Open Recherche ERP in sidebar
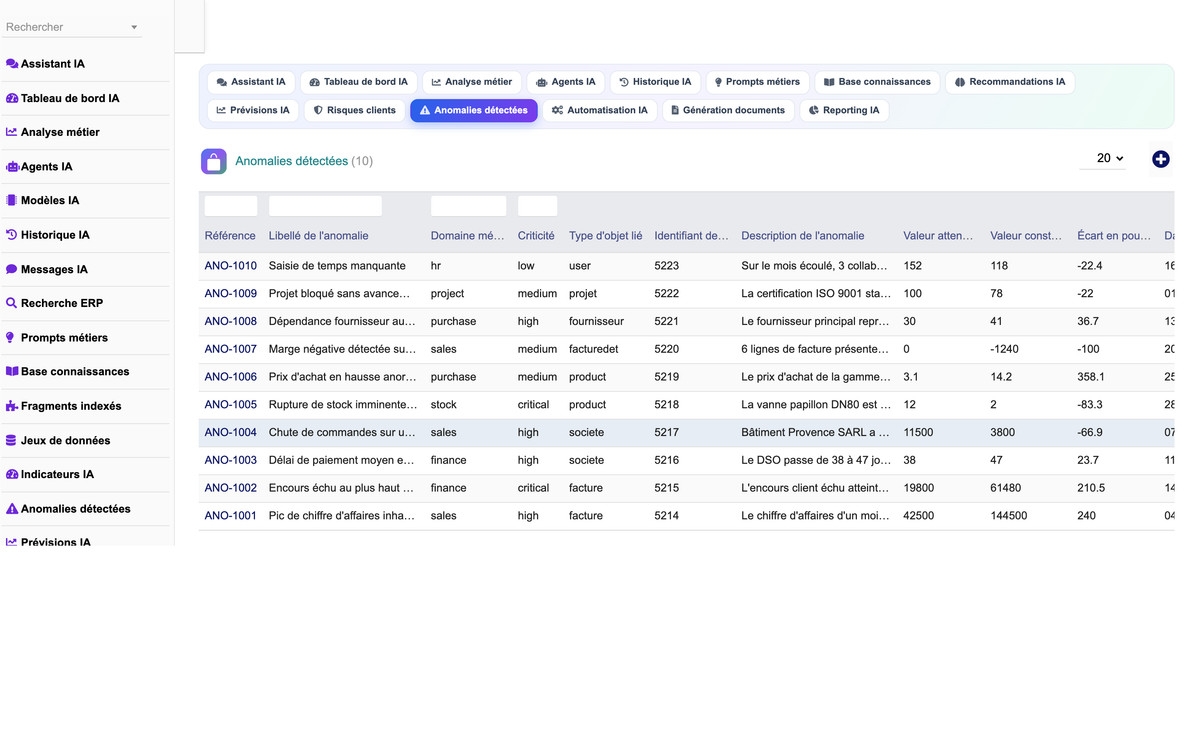The height and width of the screenshot is (743, 1200). pyautogui.click(x=54, y=303)
